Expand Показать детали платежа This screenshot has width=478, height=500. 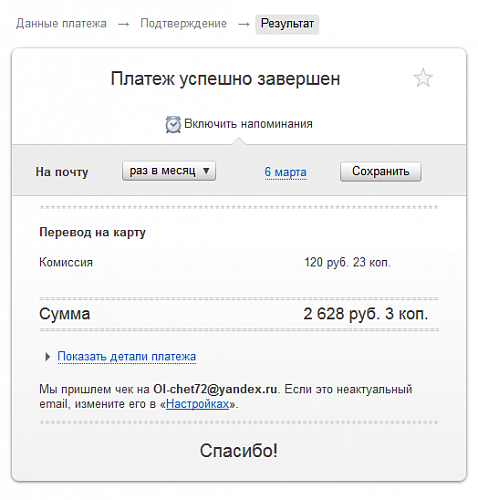coord(127,356)
